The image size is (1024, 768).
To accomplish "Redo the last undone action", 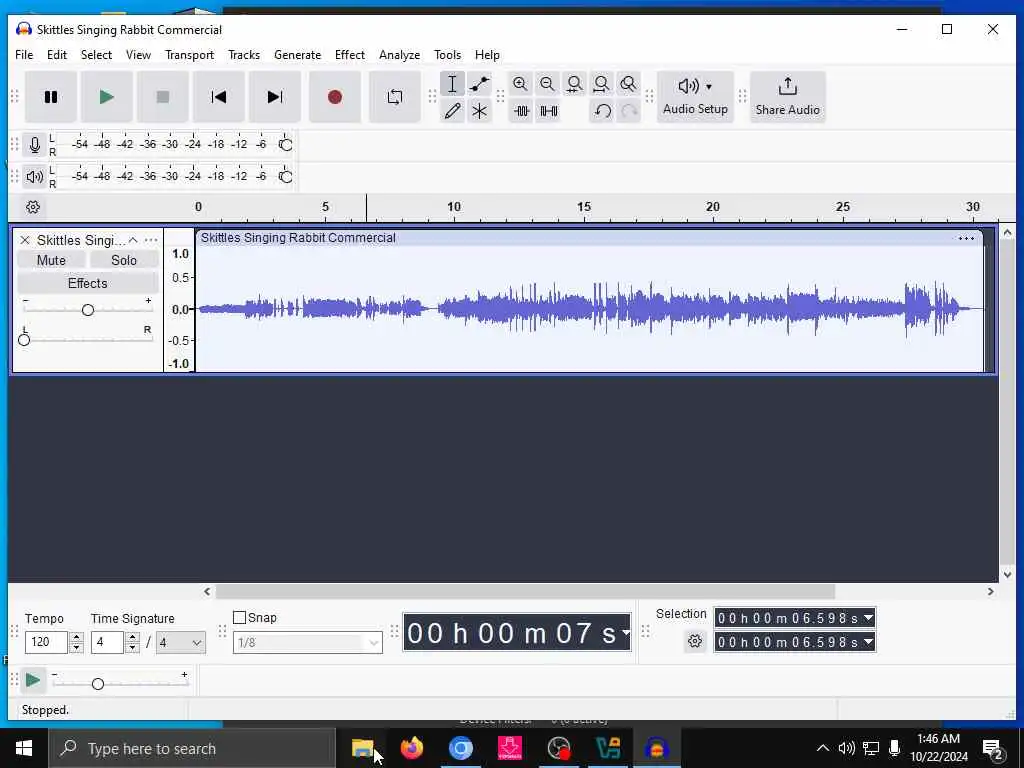I will click(629, 111).
